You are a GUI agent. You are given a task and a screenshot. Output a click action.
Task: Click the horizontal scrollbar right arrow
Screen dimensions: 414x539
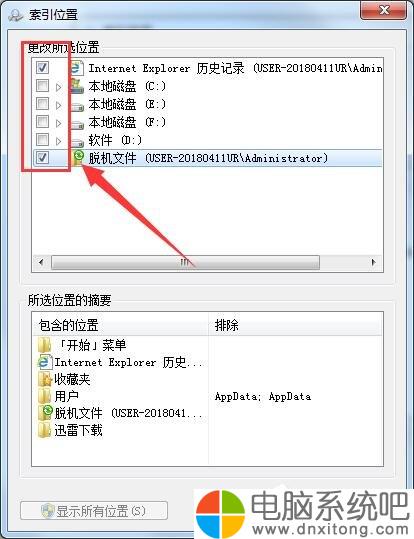374,263
